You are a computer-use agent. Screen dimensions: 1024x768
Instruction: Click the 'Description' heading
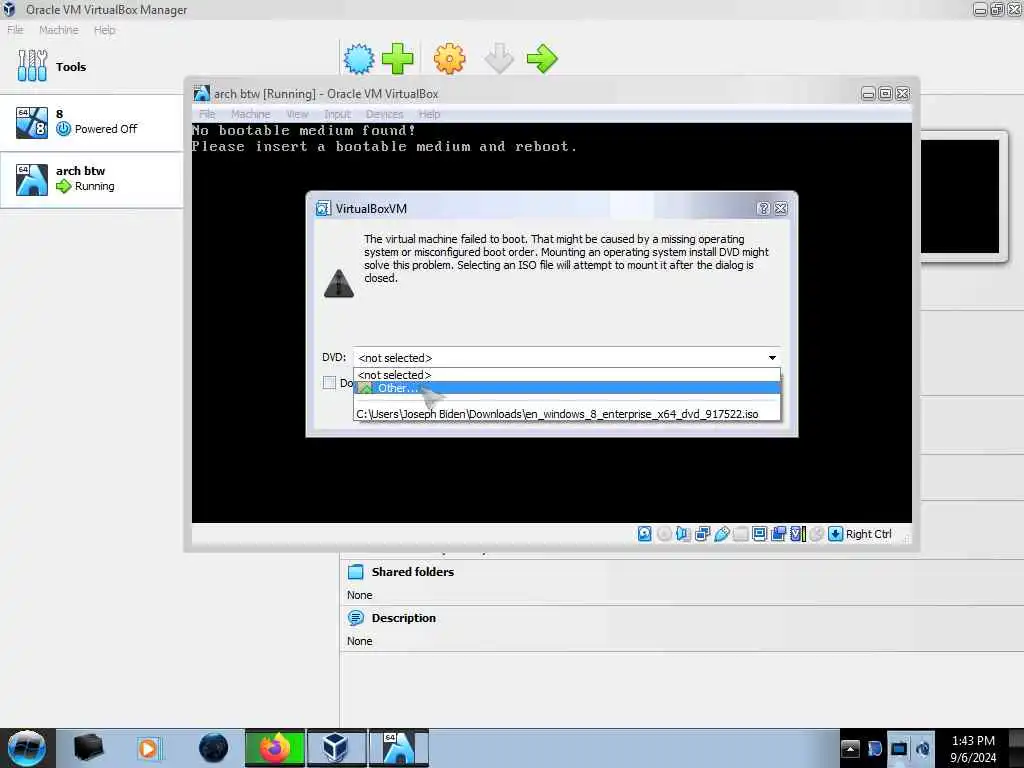tap(404, 618)
